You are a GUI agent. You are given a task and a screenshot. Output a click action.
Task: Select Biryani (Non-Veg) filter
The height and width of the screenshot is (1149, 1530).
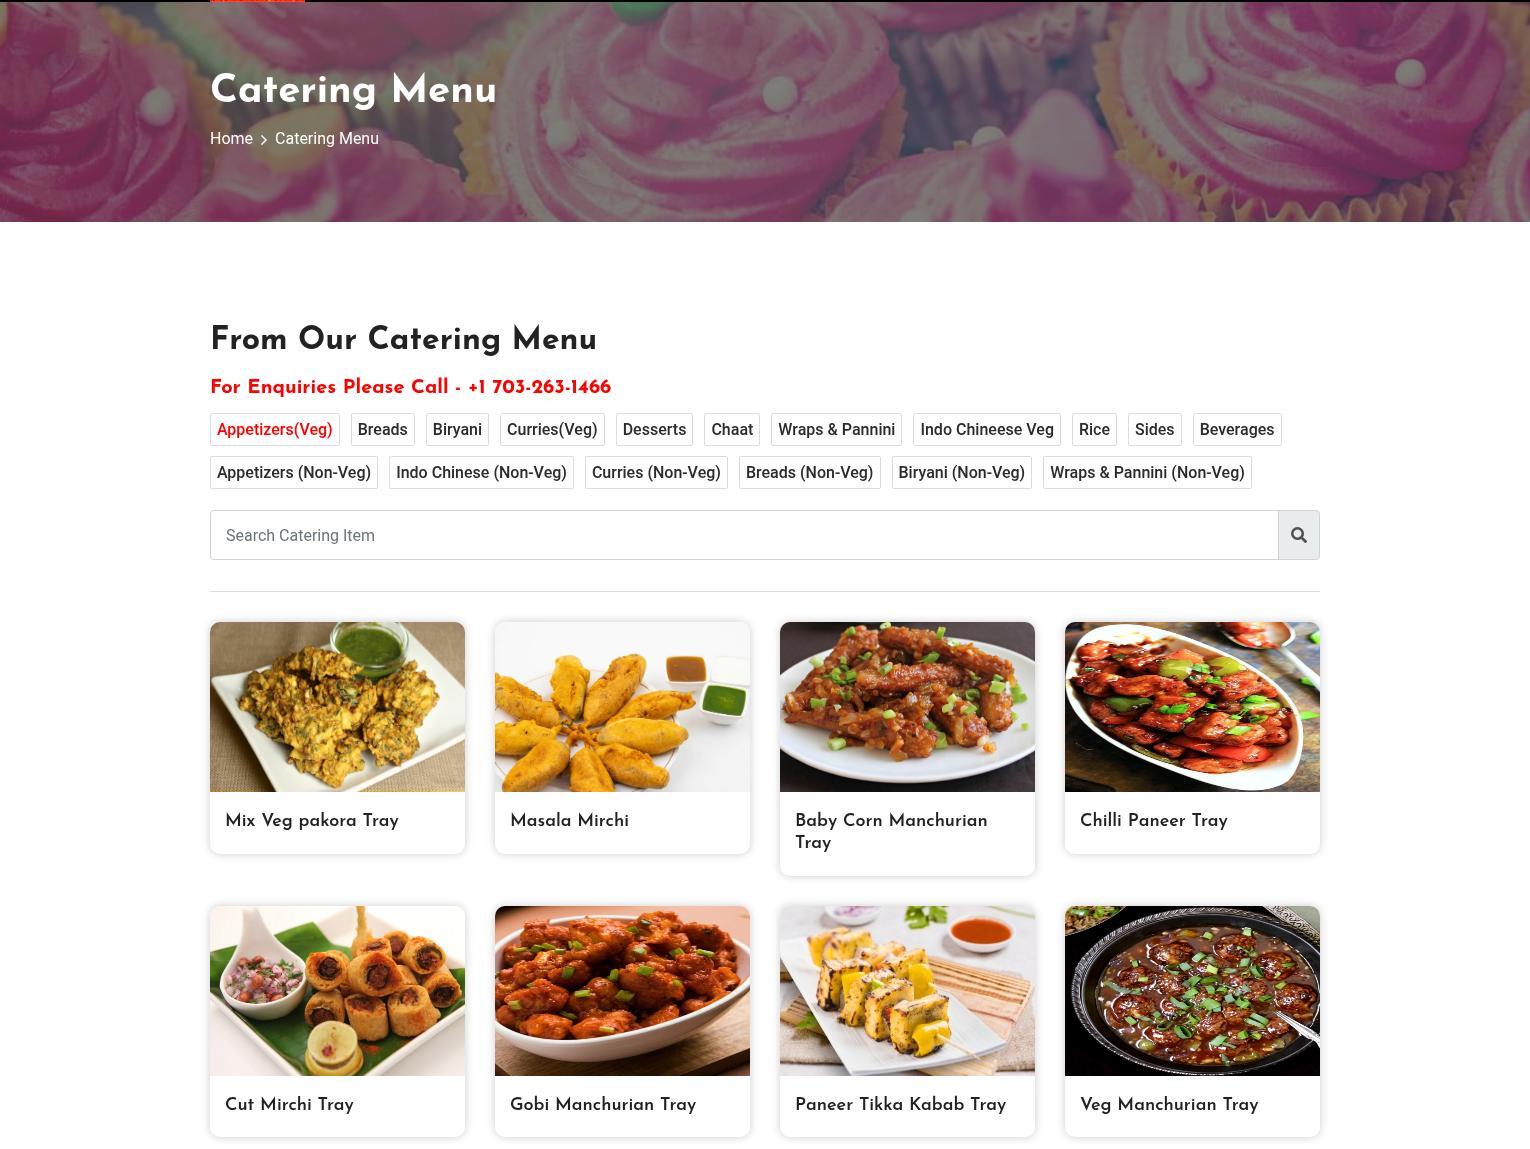coord(961,473)
